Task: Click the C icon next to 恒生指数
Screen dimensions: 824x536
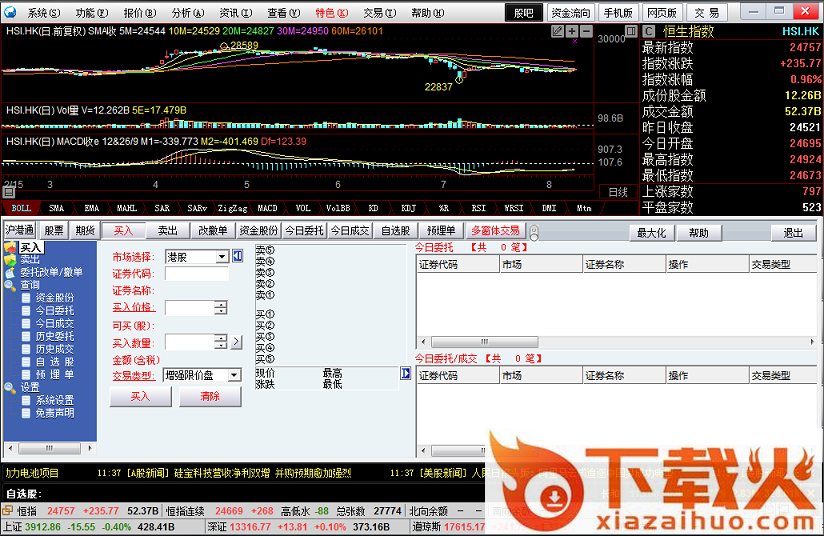Action: pyautogui.click(x=649, y=31)
